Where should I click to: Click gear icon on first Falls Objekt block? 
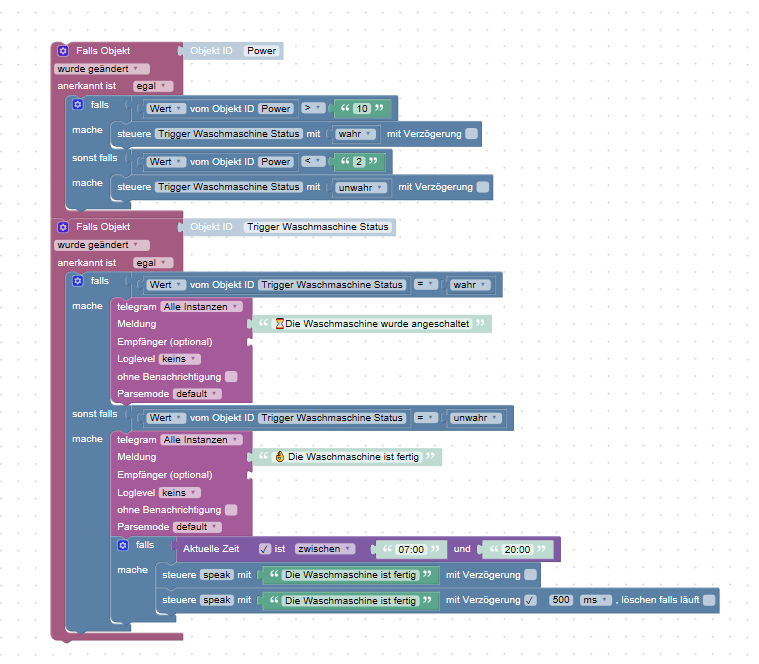click(63, 51)
